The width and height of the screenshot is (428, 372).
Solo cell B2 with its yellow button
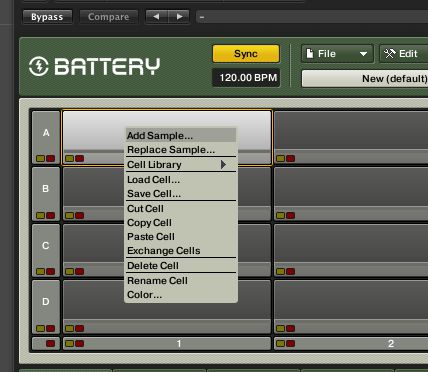[x=280, y=215]
